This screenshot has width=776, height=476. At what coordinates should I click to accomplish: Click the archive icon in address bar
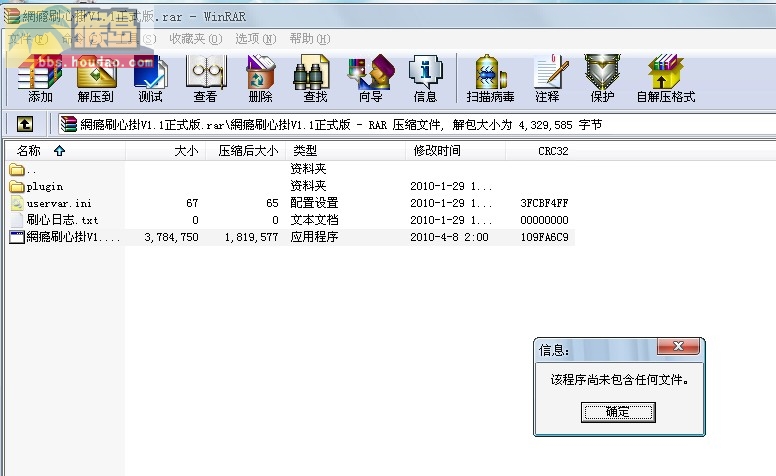[69, 124]
